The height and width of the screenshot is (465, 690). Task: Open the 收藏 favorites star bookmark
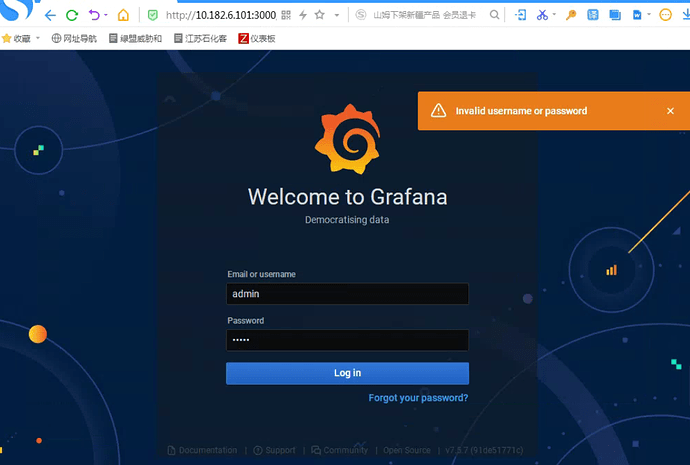(x=16, y=39)
